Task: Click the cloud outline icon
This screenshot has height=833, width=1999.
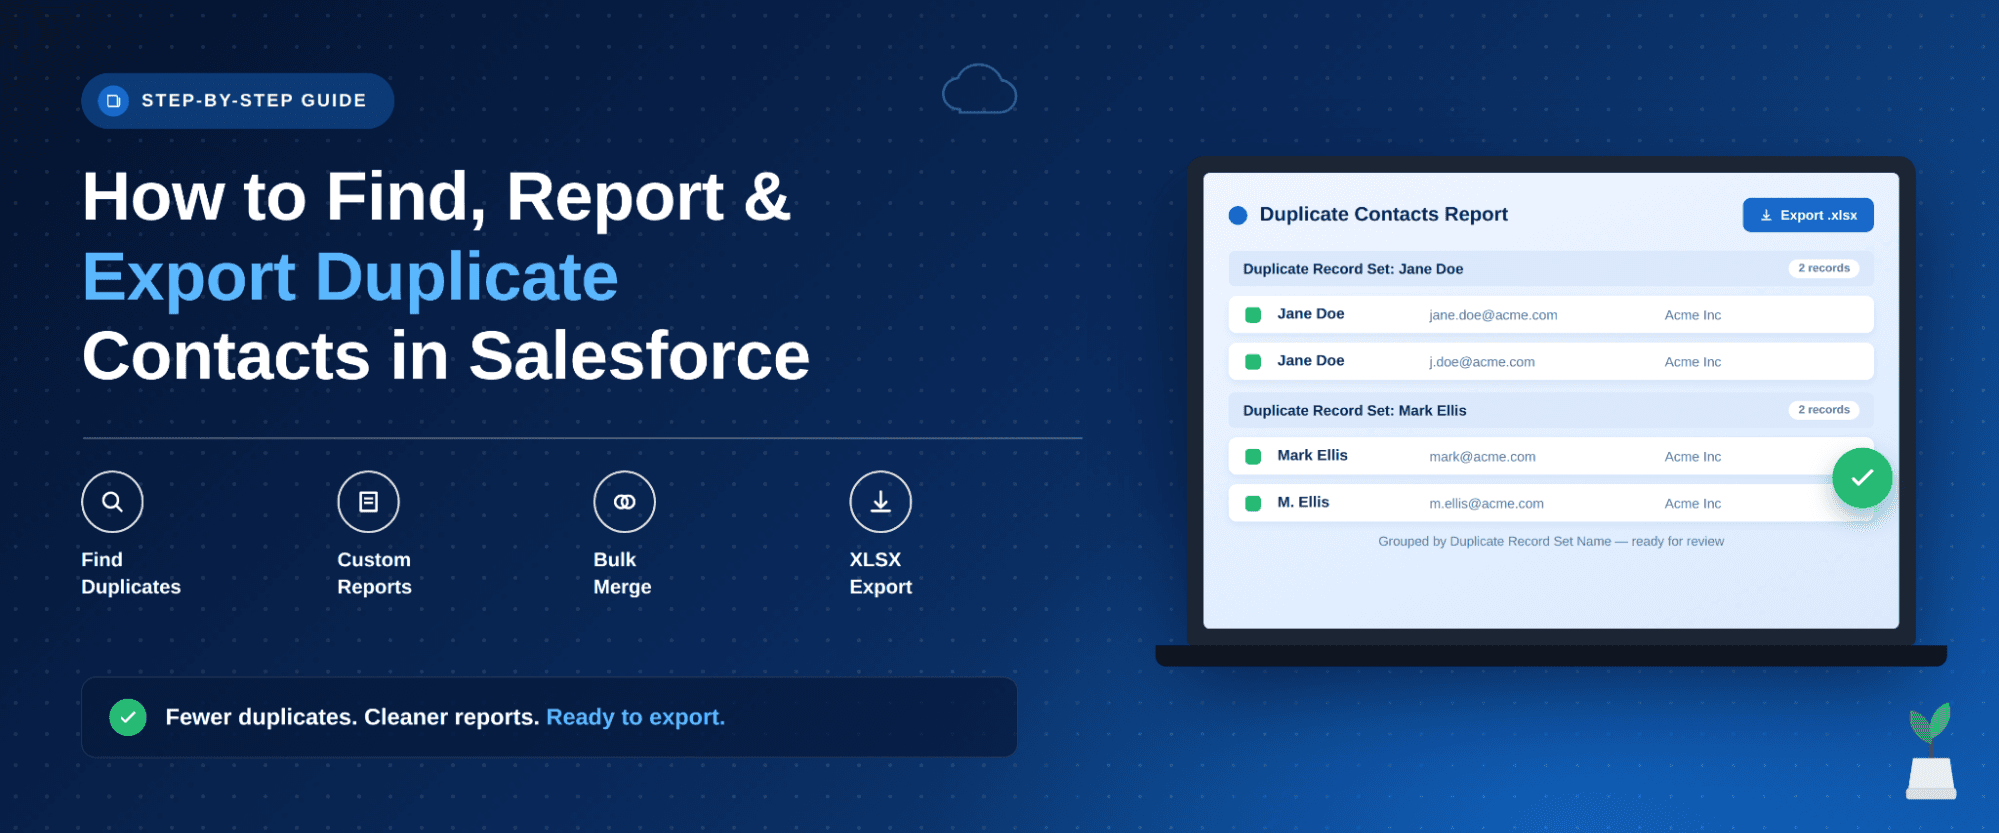Action: pyautogui.click(x=979, y=89)
